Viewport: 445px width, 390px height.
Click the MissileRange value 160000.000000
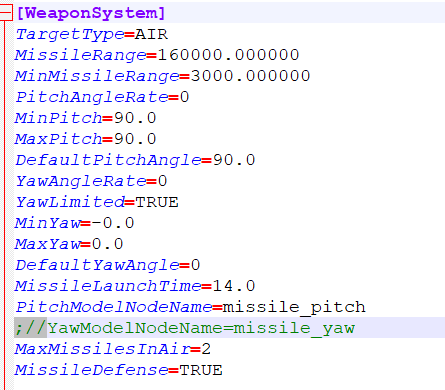pos(228,55)
